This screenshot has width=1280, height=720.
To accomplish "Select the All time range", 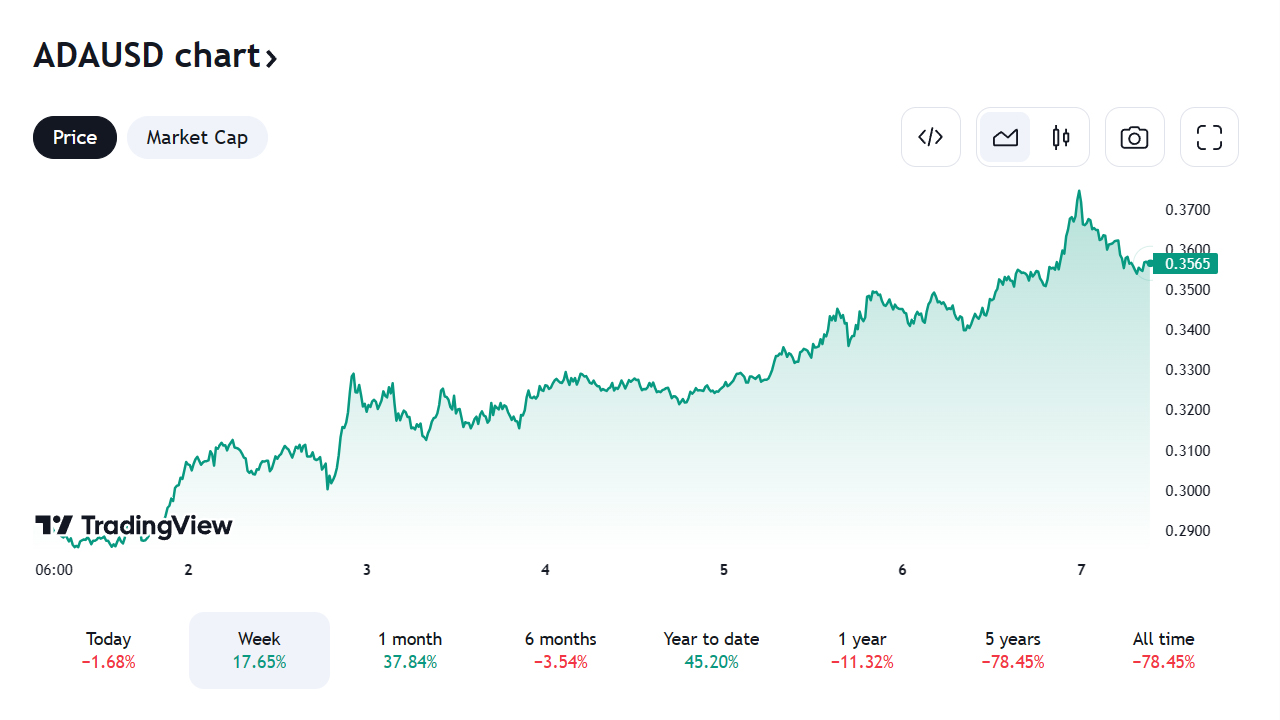I will pyautogui.click(x=1163, y=650).
